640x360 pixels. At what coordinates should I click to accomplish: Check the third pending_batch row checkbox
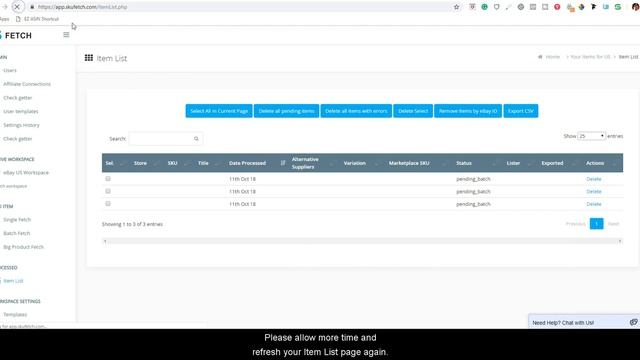(108, 204)
